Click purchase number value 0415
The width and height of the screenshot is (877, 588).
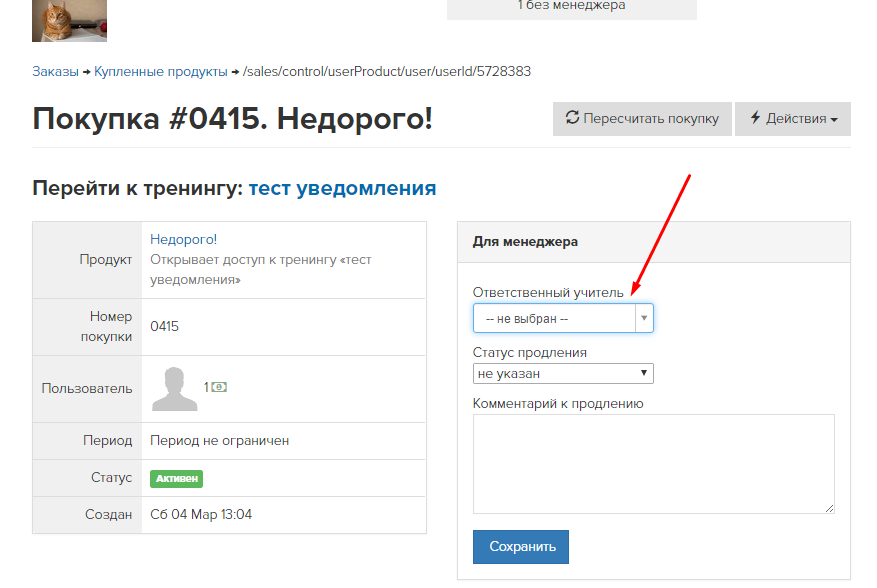point(164,327)
